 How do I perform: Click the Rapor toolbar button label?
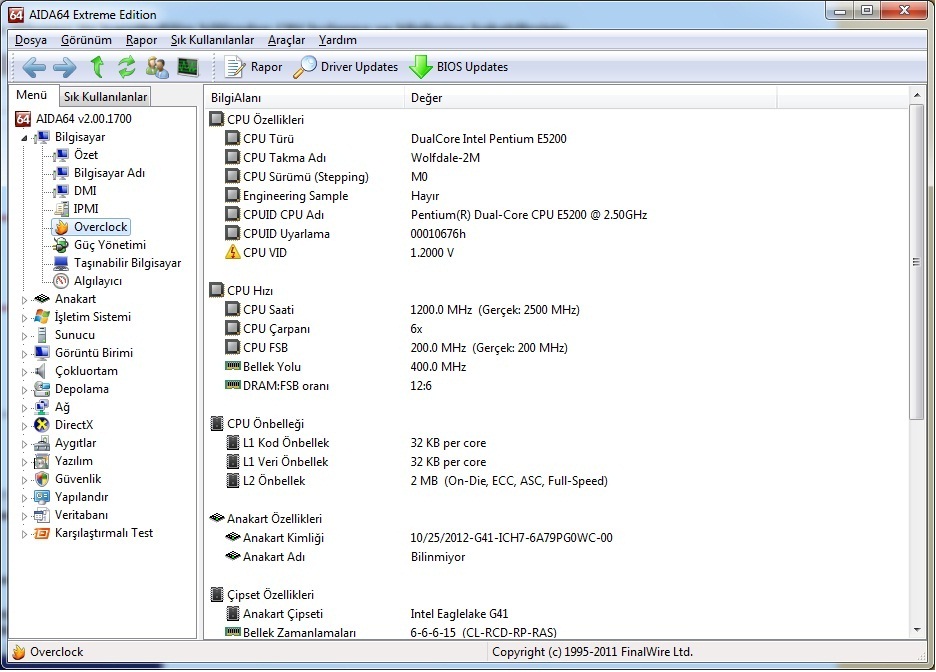click(266, 67)
